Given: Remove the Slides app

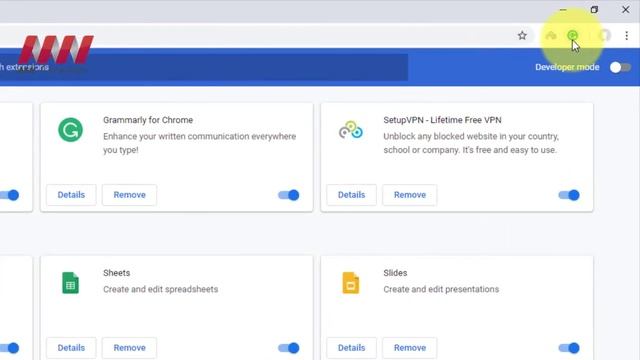Looking at the screenshot, I should pos(410,348).
